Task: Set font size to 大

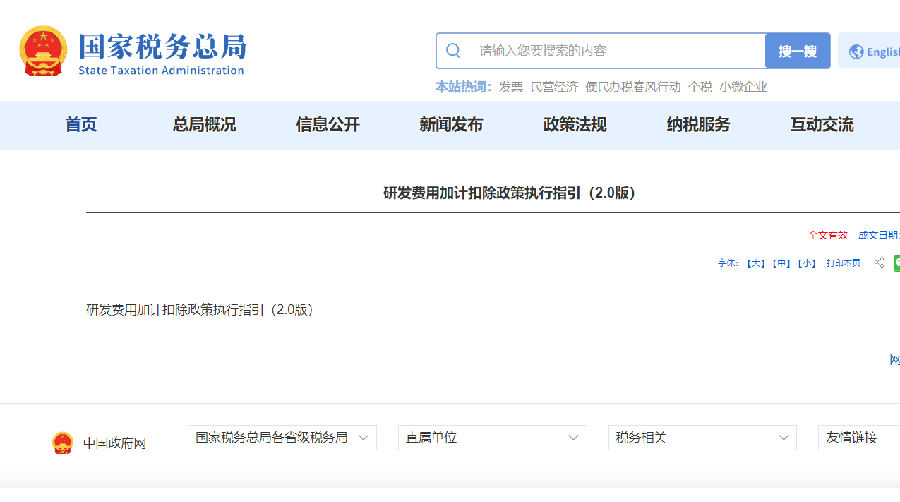Action: pyautogui.click(x=756, y=263)
